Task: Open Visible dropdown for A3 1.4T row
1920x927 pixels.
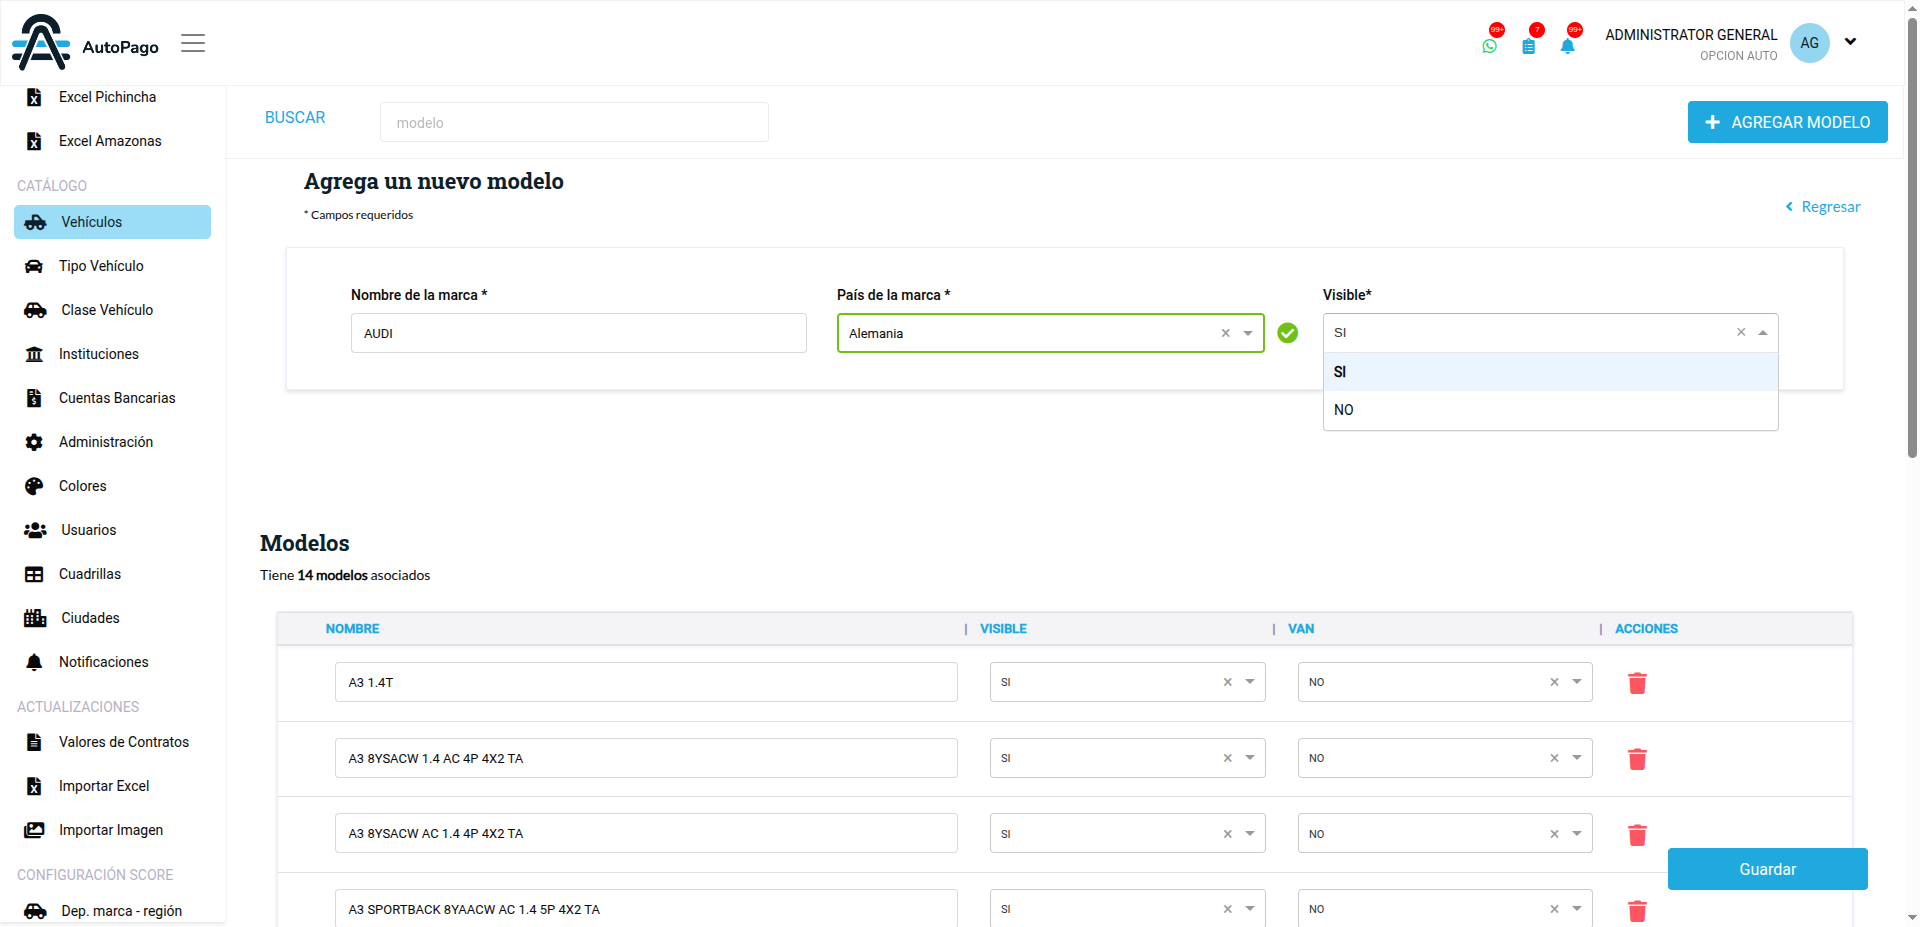Action: click(1250, 682)
